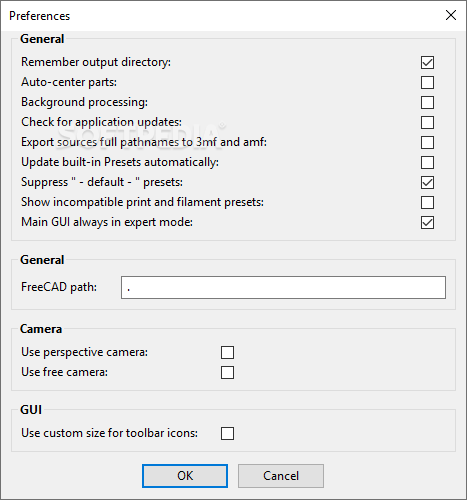The height and width of the screenshot is (500, 467).
Task: Uncheck Suppress default presets checkbox
Action: tap(427, 182)
